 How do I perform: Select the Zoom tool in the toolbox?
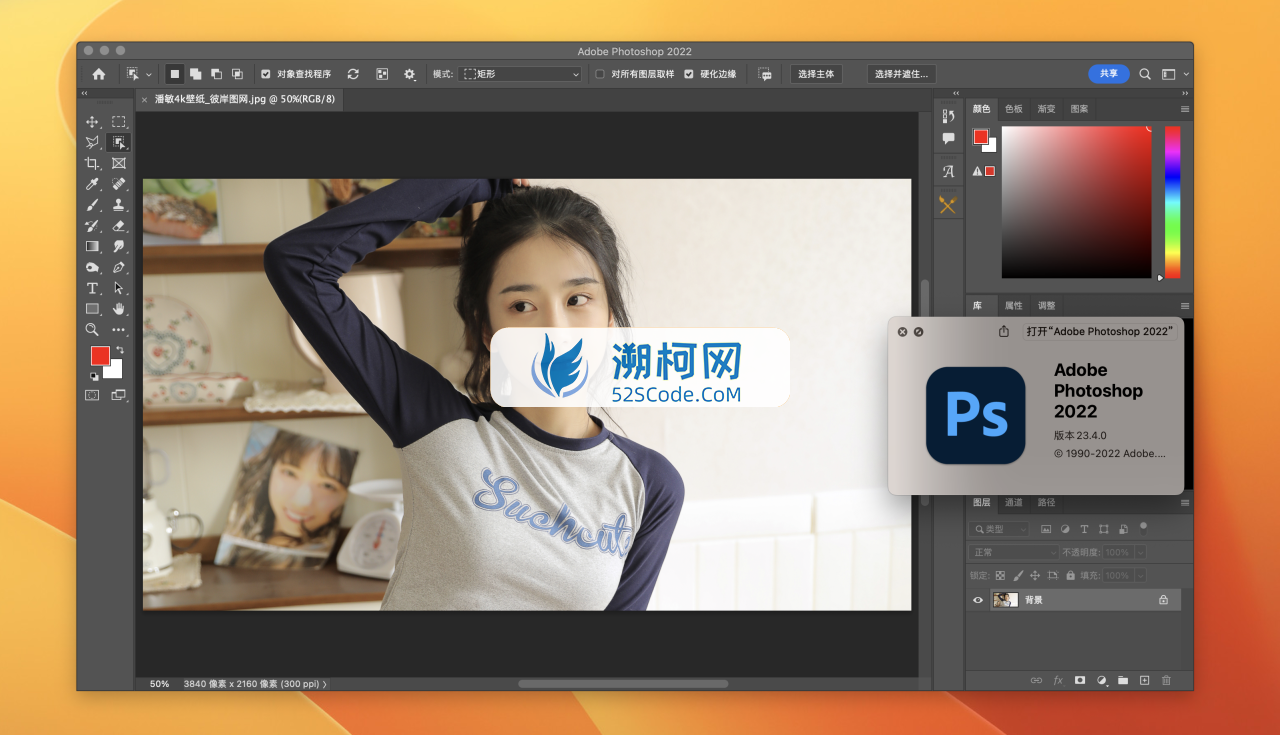click(x=92, y=329)
